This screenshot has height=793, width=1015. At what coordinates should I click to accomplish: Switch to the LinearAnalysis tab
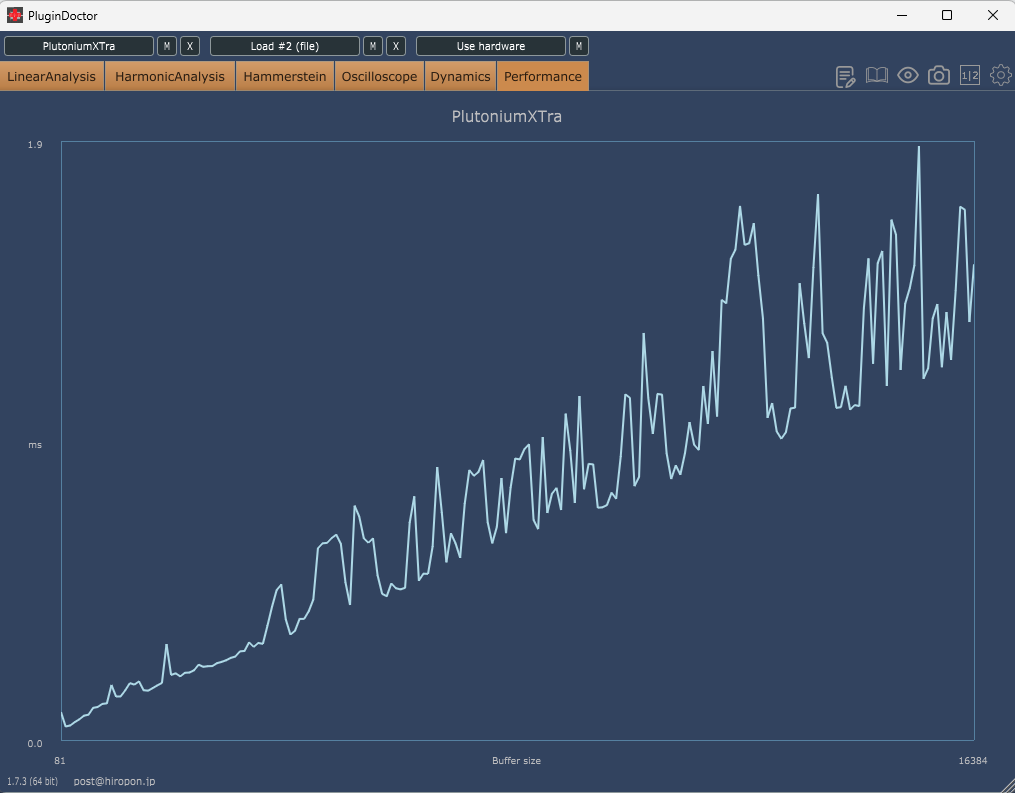52,76
